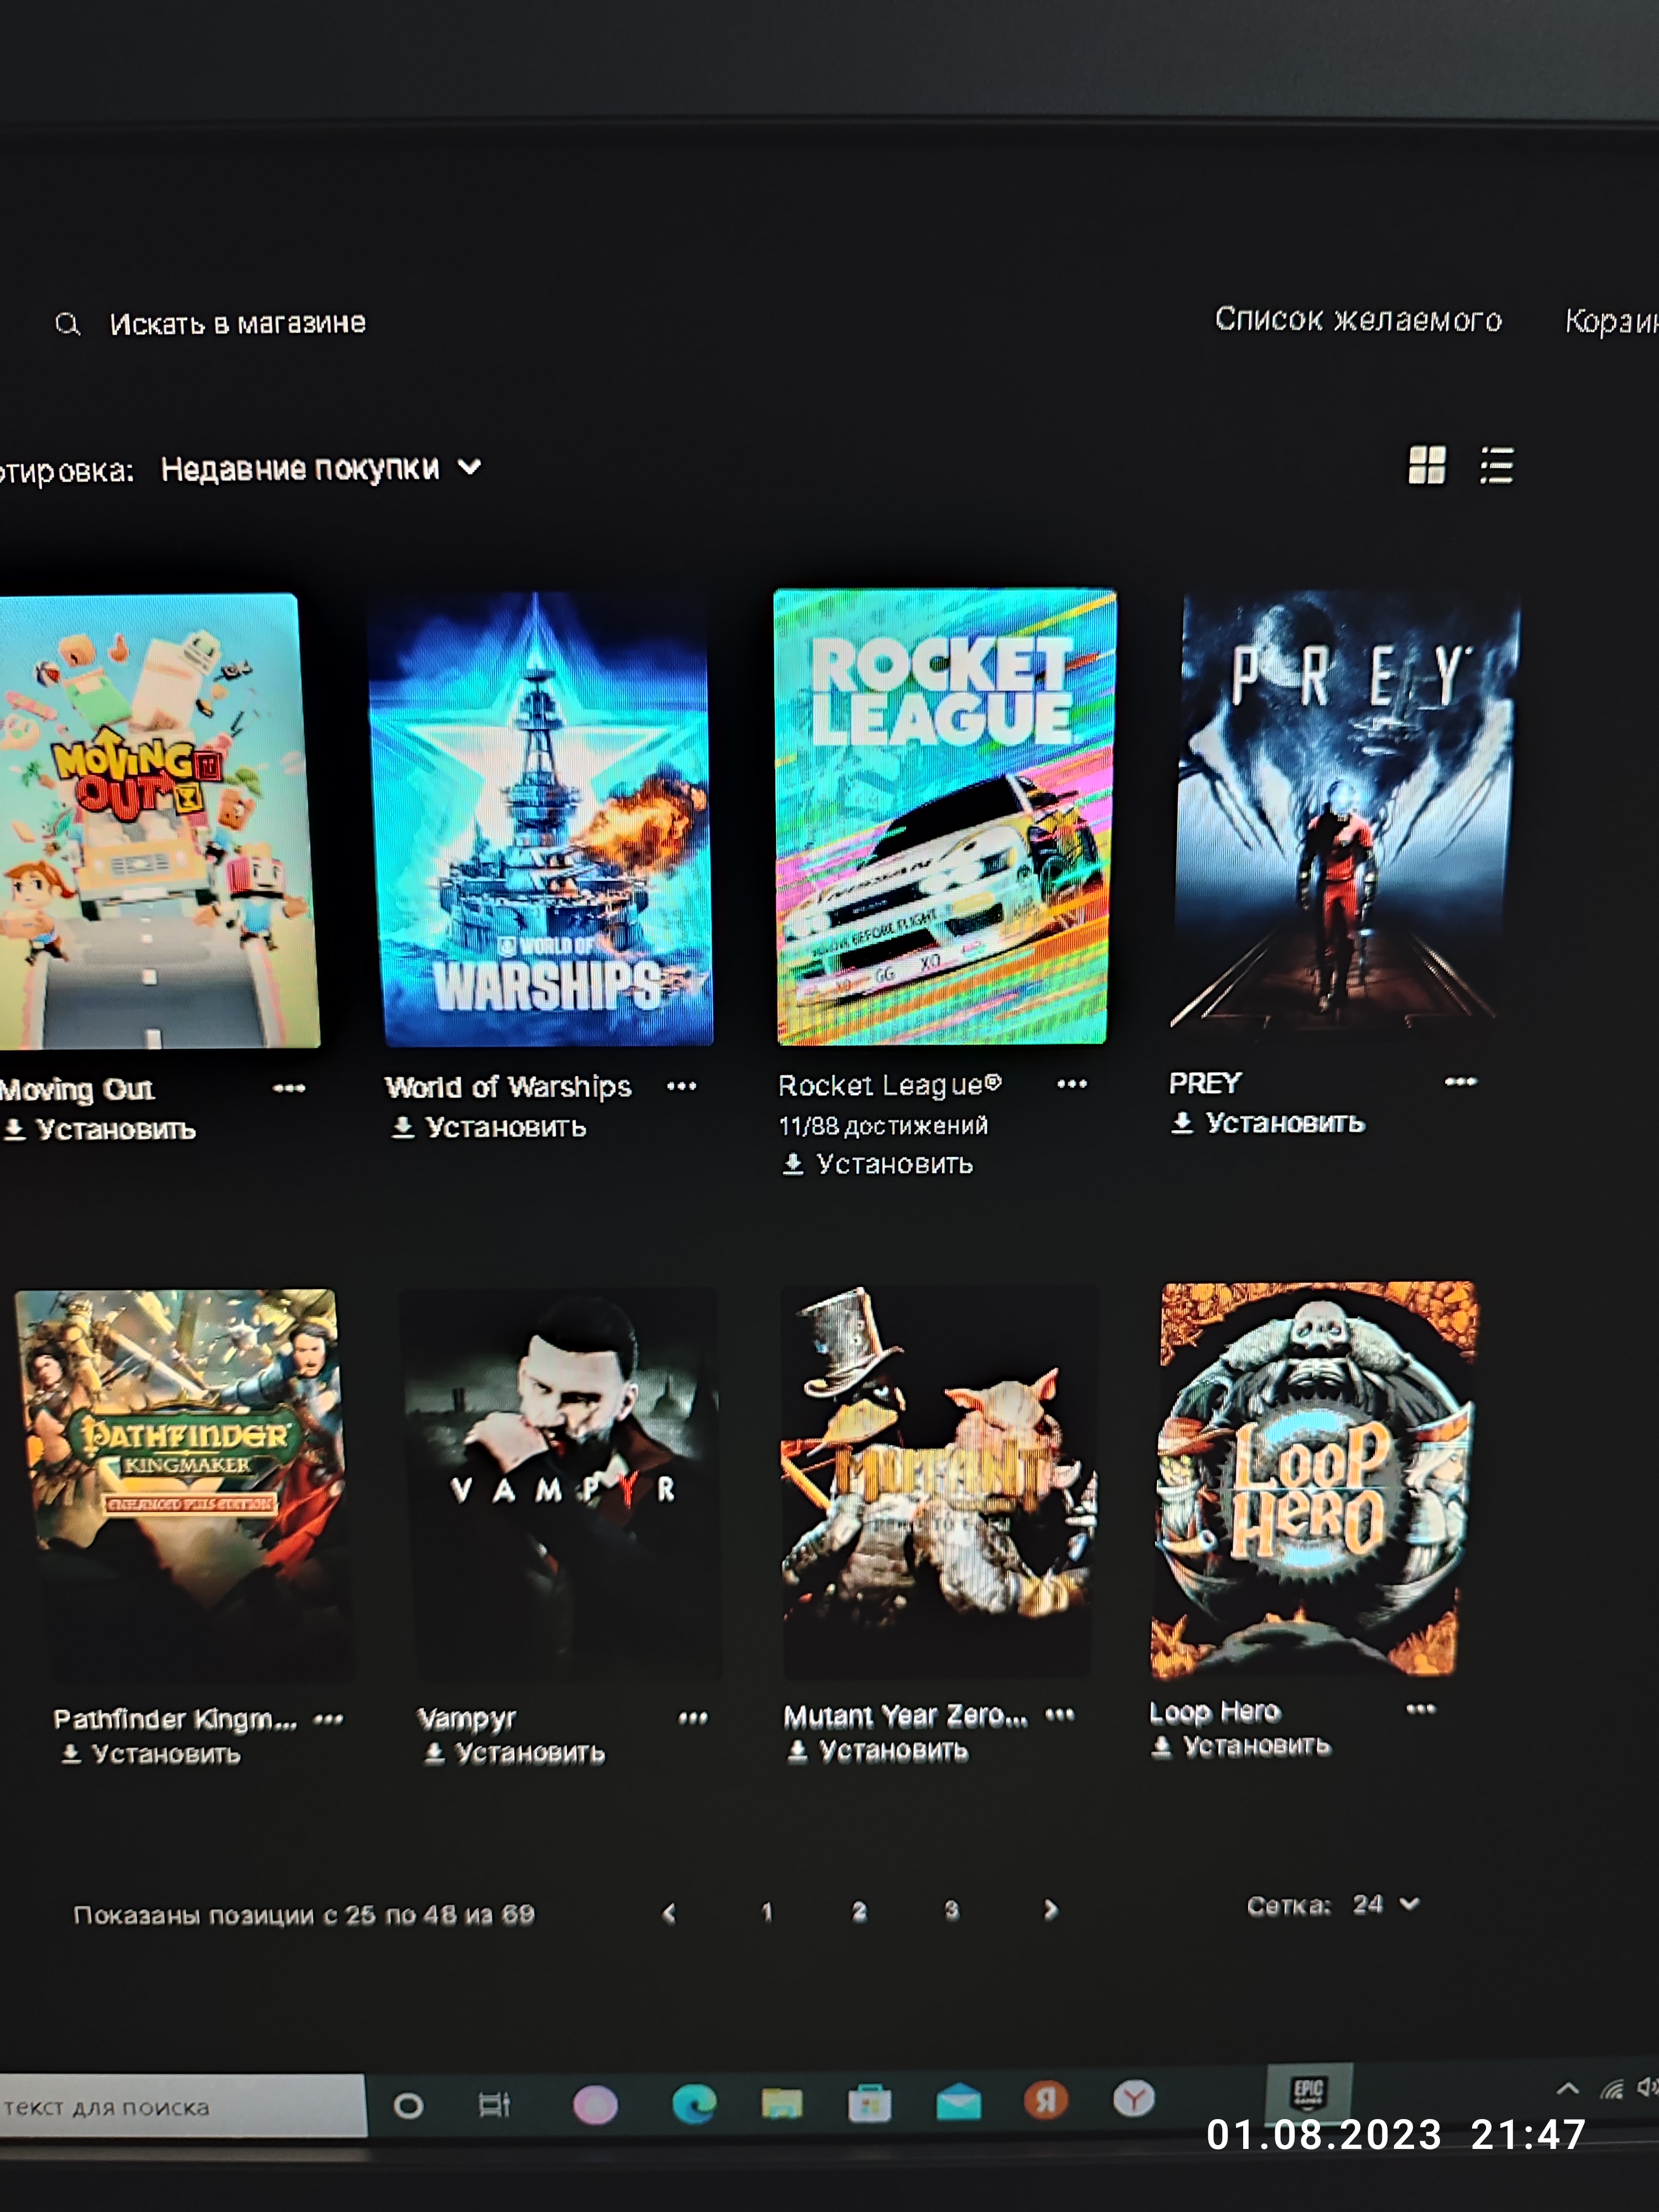Image resolution: width=1659 pixels, height=2212 pixels.
Task: Click the 'Искать в магазине' search field
Action: point(237,323)
